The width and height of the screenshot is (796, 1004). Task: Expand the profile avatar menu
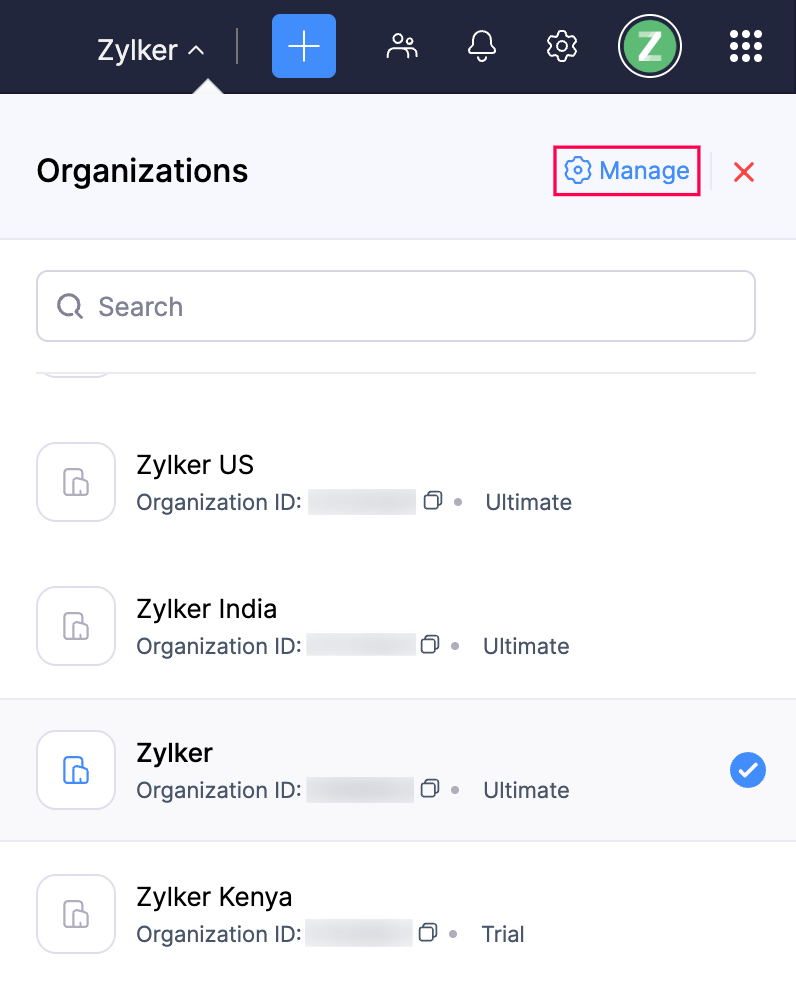point(650,46)
